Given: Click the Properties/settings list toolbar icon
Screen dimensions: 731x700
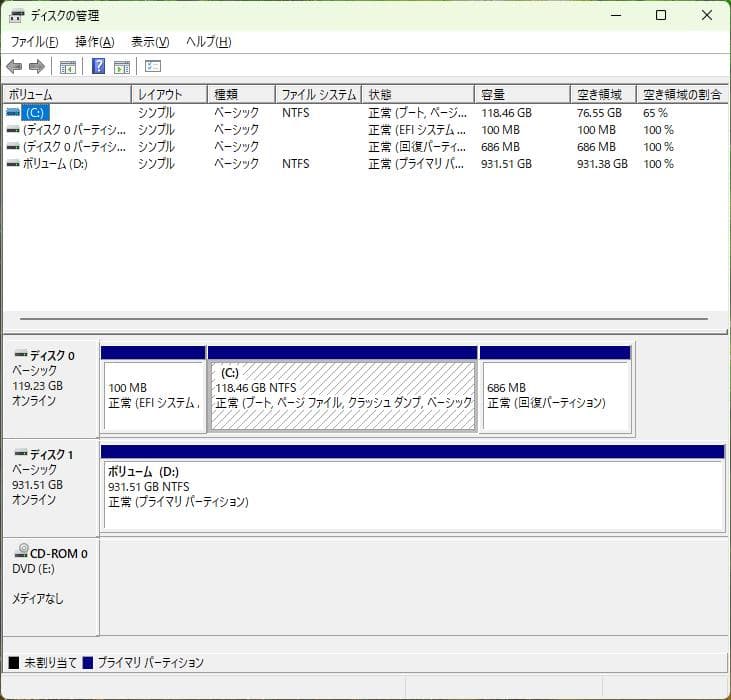Looking at the screenshot, I should coord(152,66).
